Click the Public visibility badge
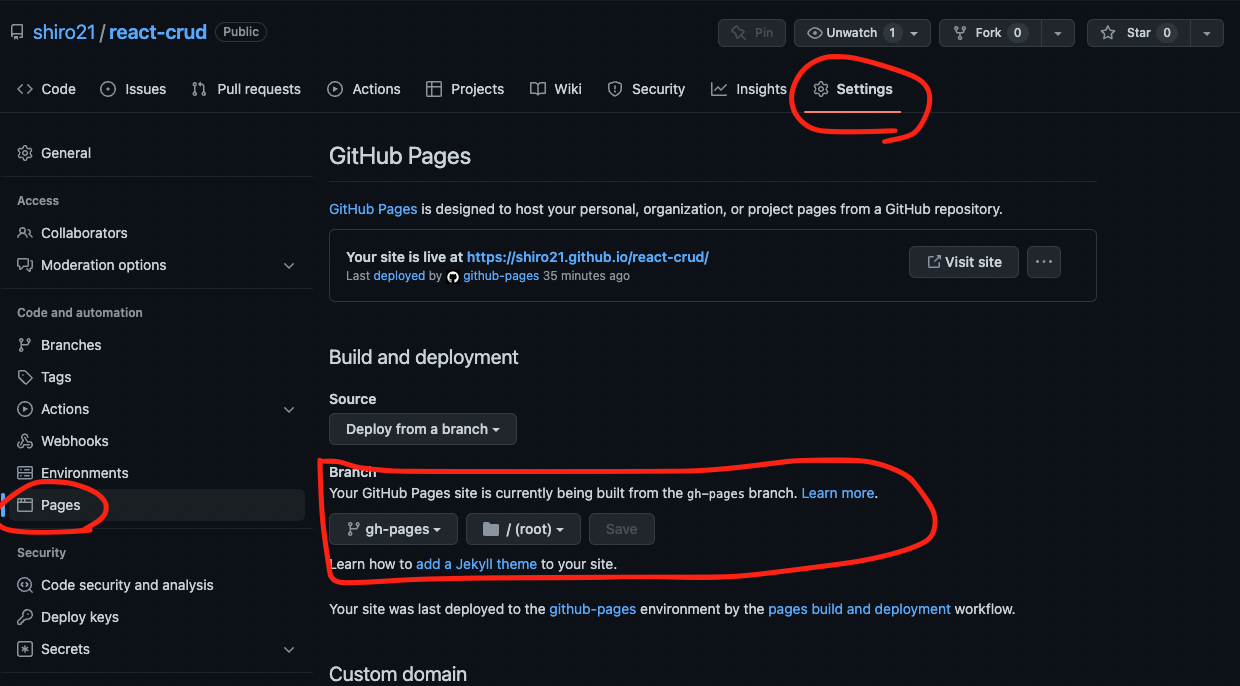Screen dimensions: 1240x686 tap(241, 32)
